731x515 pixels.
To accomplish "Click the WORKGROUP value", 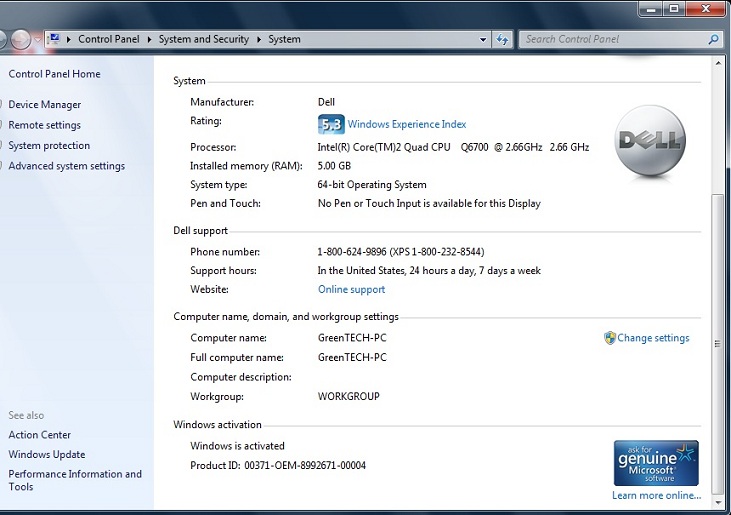I will [x=349, y=396].
